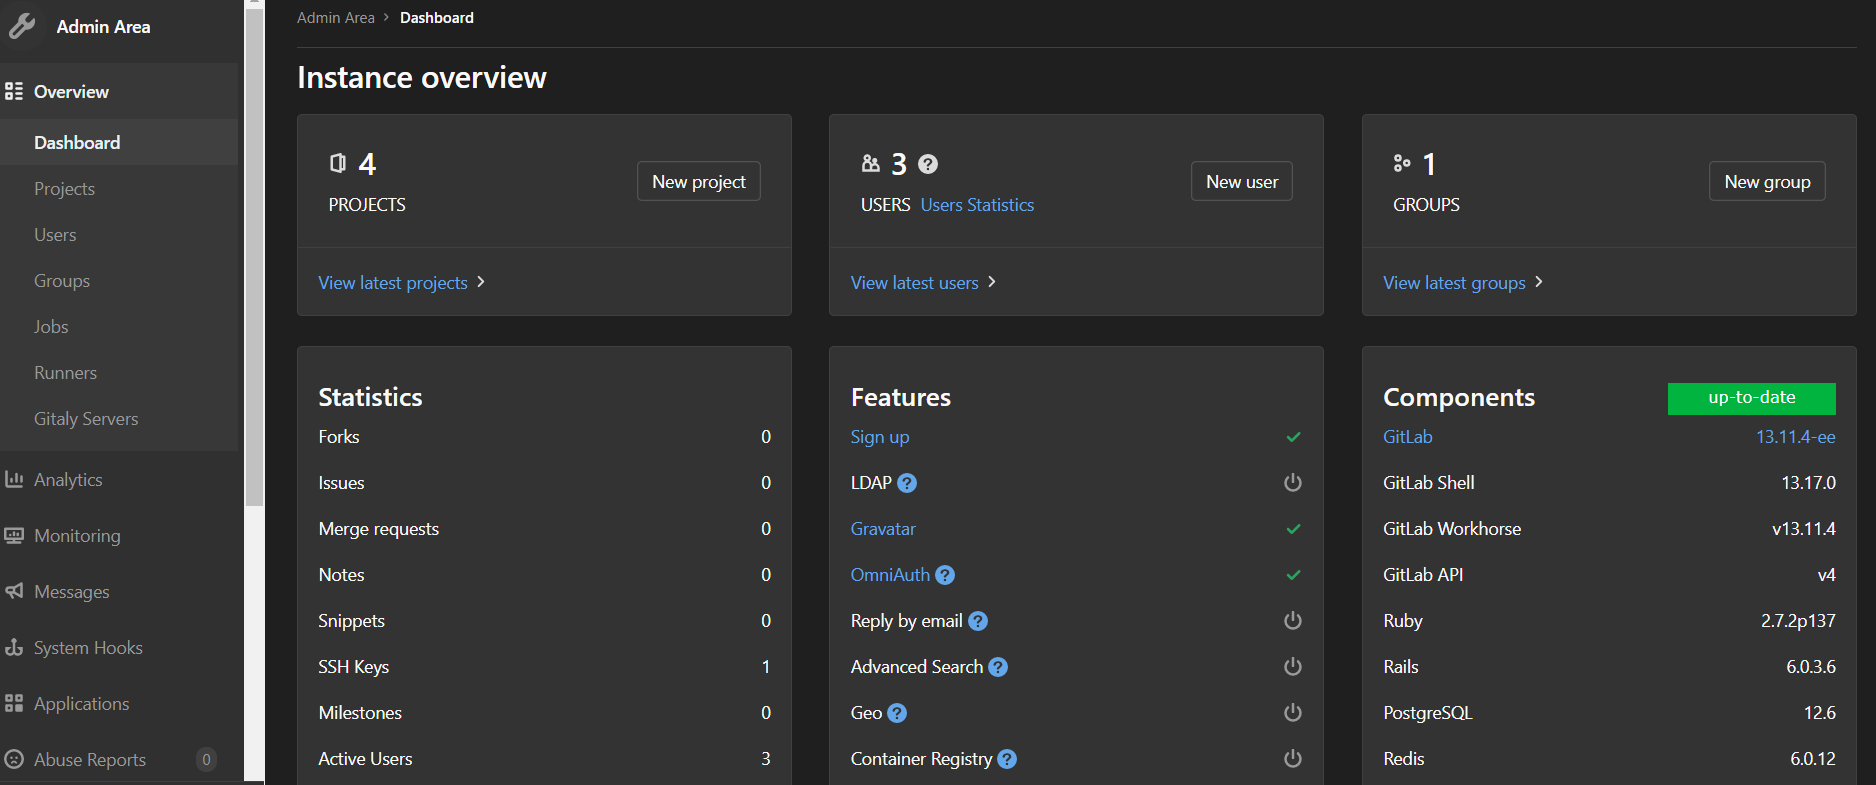The image size is (1876, 785).
Task: Open the 13.11.4-ee version link
Action: click(1795, 437)
